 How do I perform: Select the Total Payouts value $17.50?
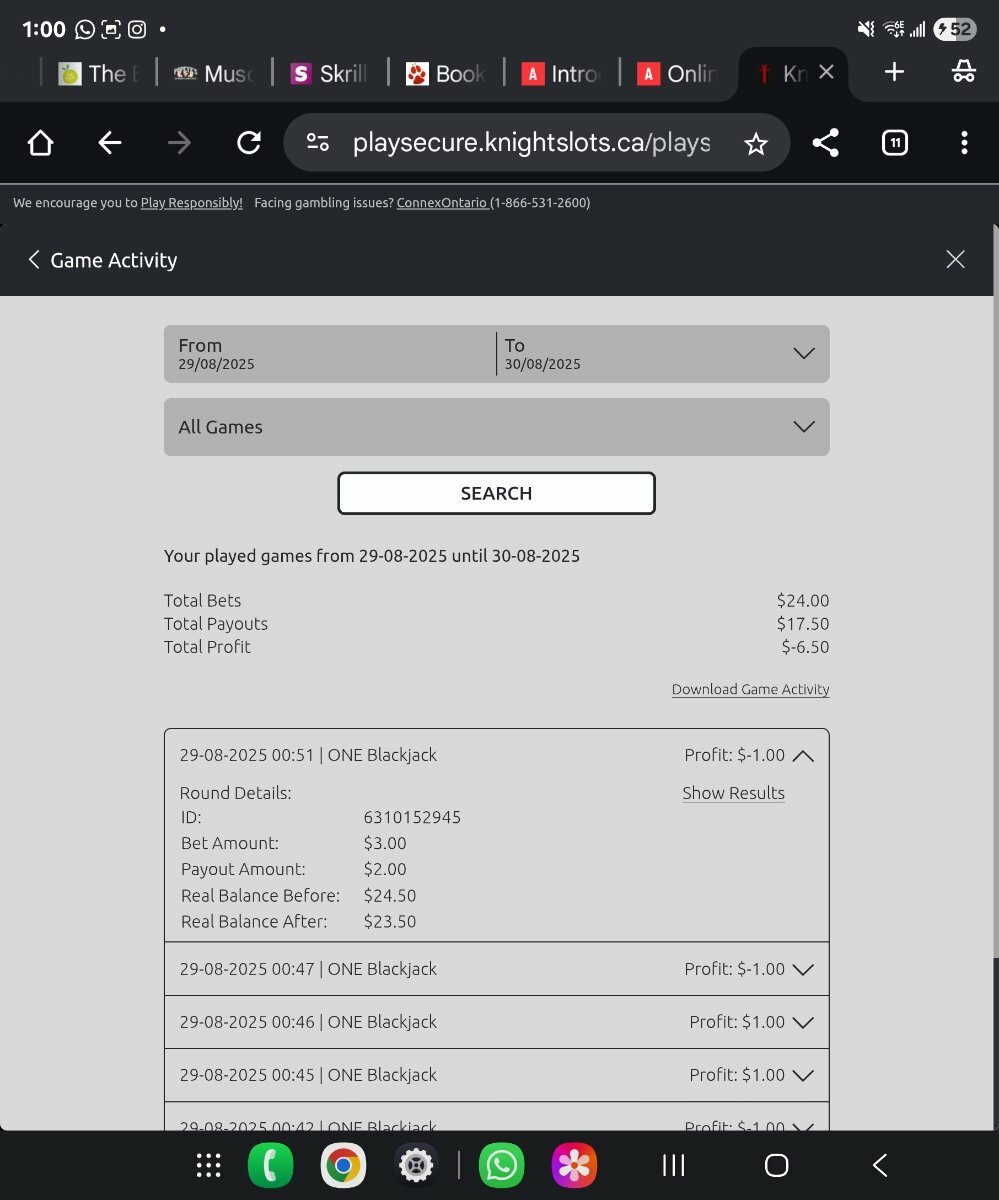pyautogui.click(x=803, y=624)
